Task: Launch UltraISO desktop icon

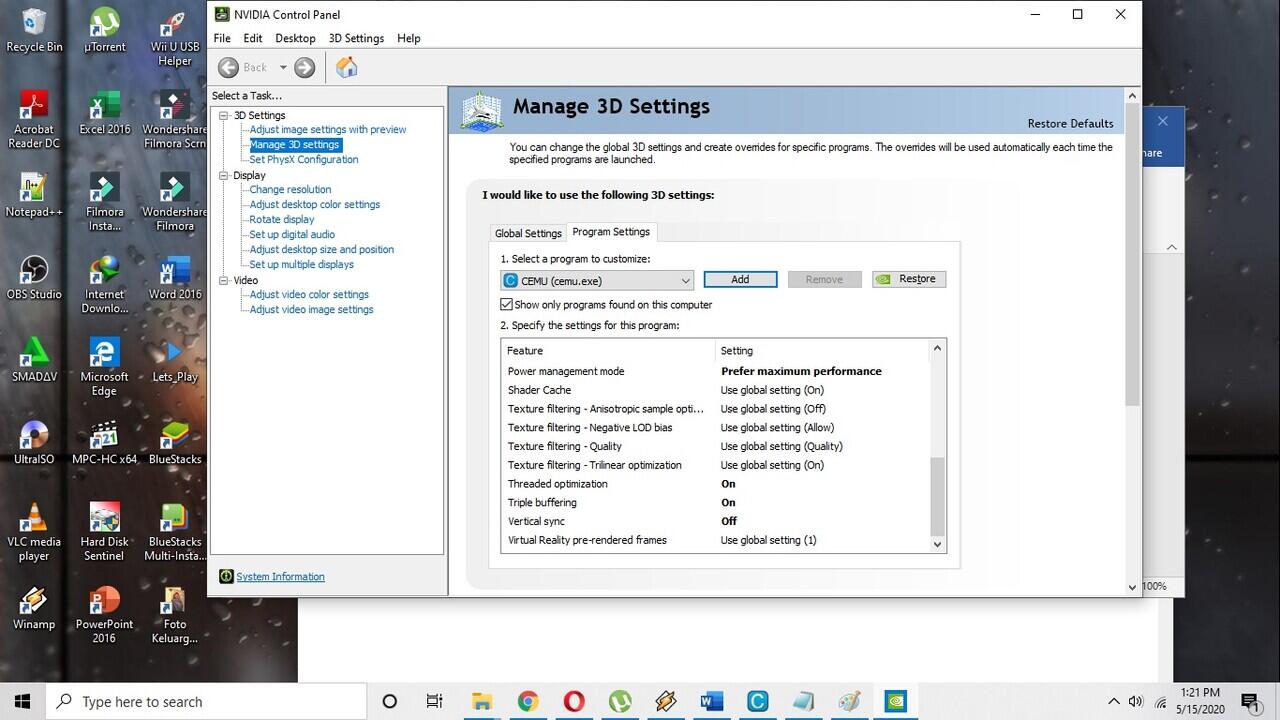Action: tap(34, 443)
